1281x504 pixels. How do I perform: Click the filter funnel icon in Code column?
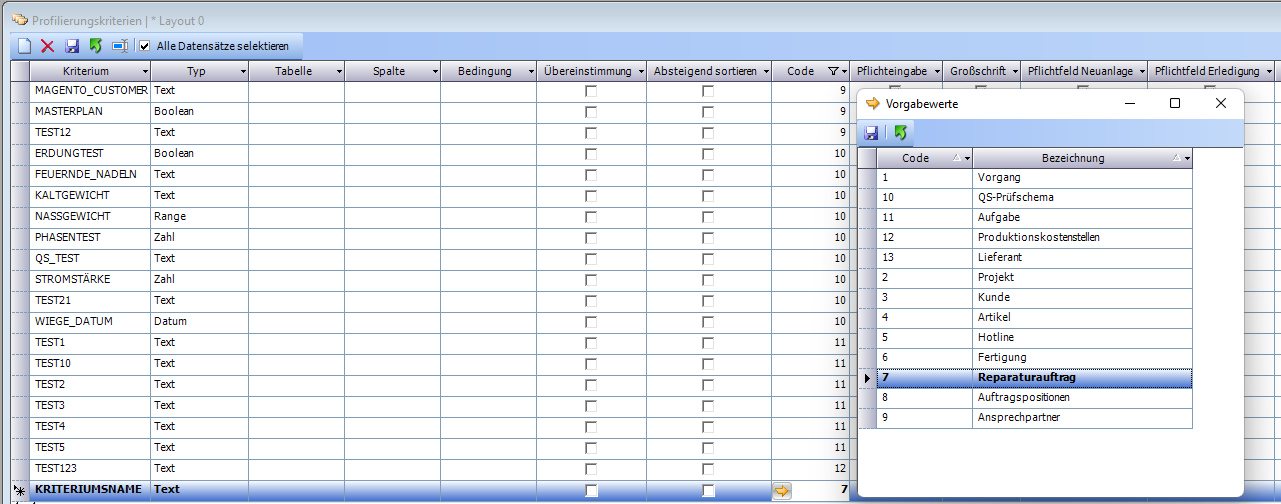click(x=834, y=72)
